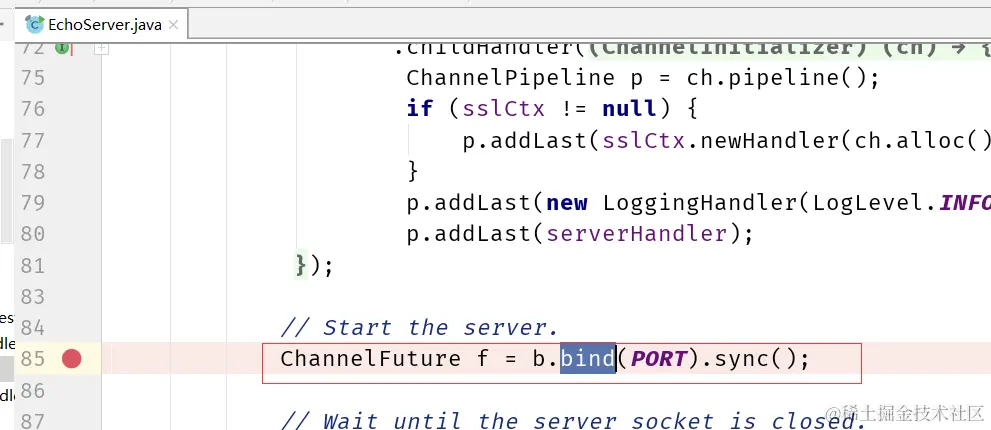
Task: Click line number 75 in the gutter
Action: point(32,78)
